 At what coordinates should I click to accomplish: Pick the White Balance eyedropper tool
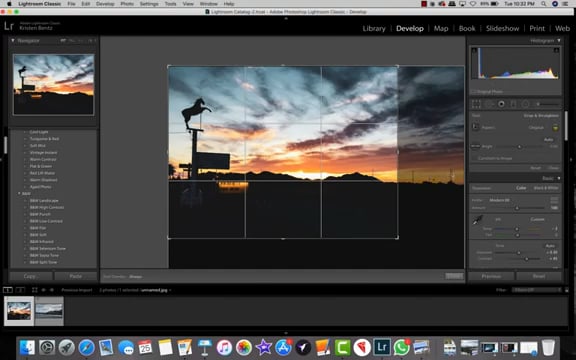point(477,220)
